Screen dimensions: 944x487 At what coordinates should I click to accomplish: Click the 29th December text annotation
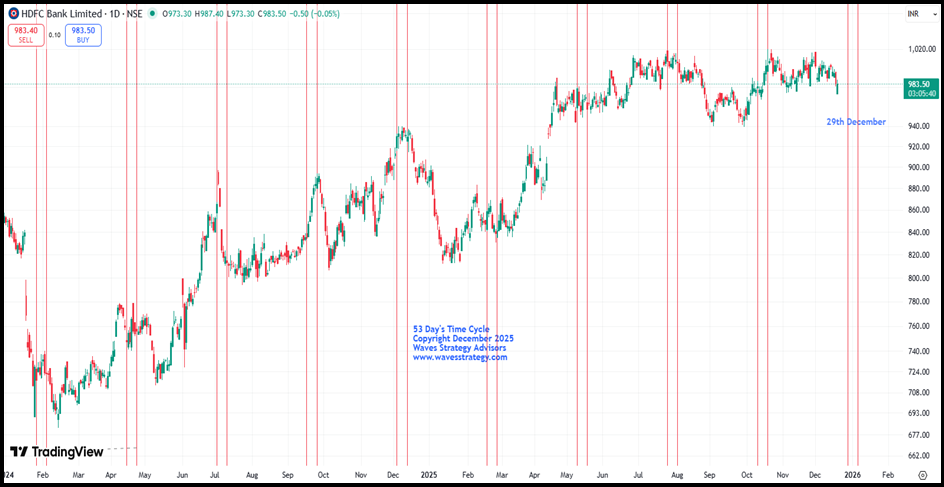click(856, 122)
